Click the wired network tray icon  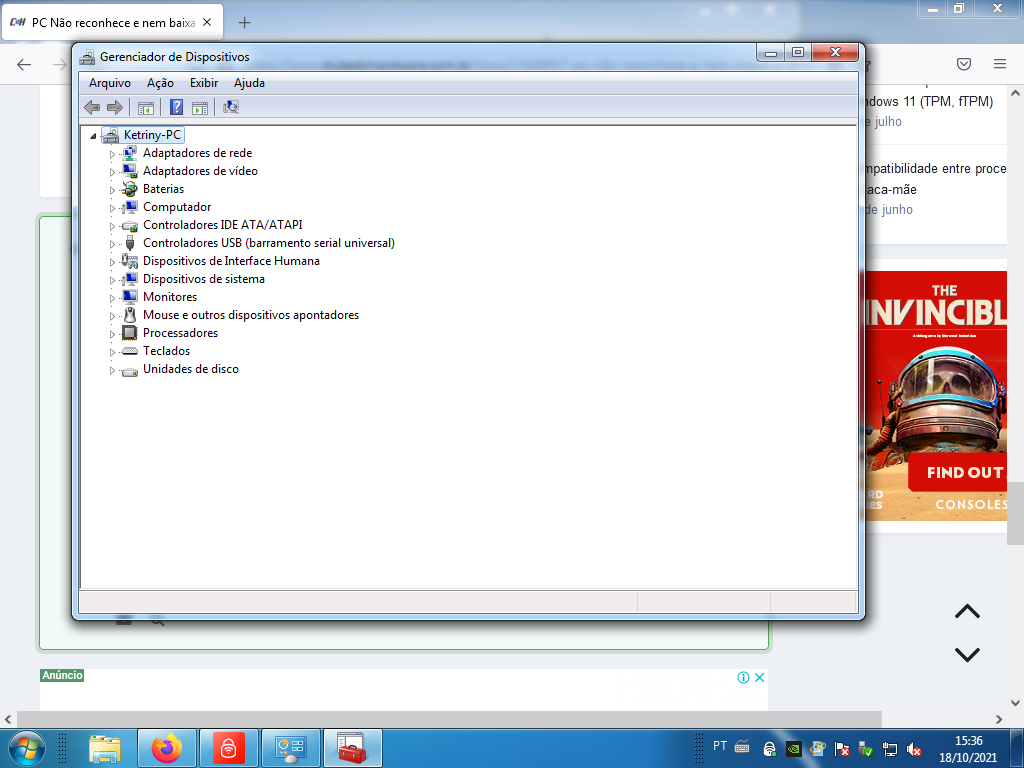(889, 749)
